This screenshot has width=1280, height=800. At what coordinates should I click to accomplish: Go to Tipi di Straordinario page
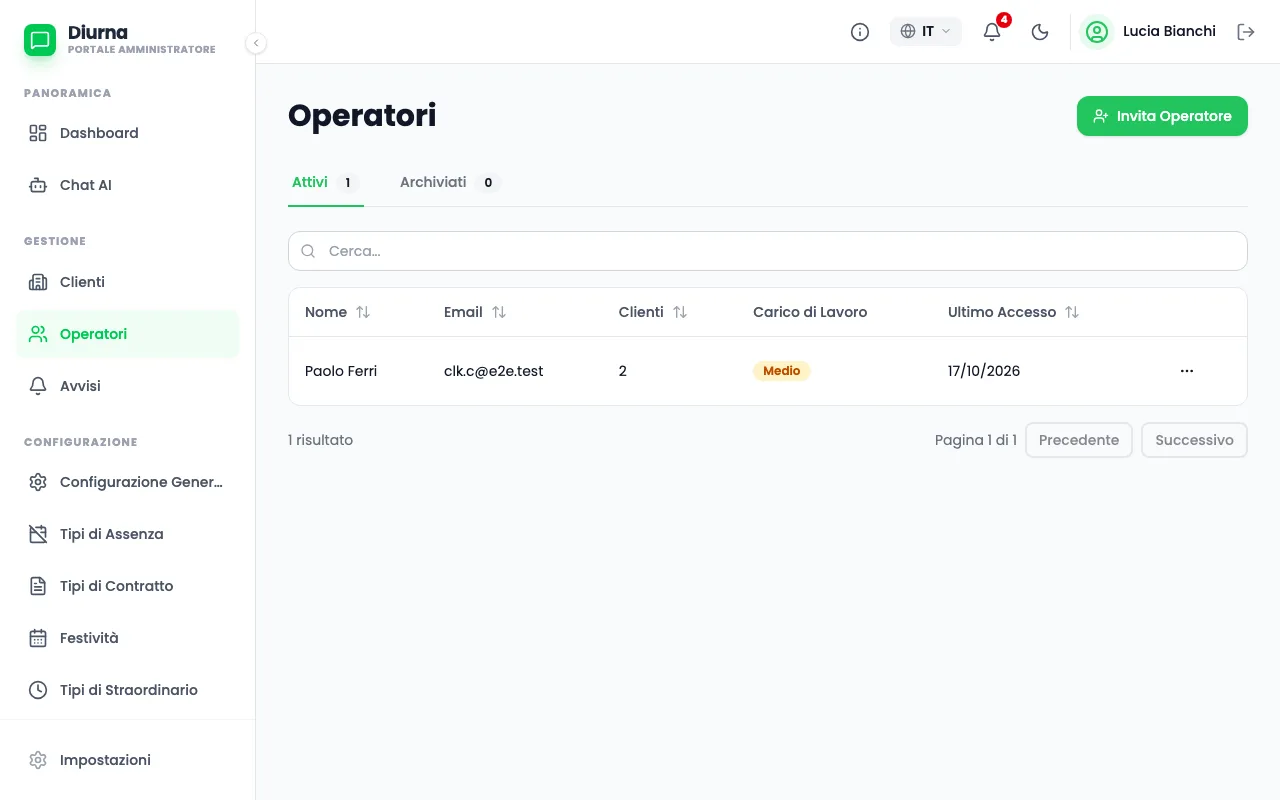(x=128, y=690)
